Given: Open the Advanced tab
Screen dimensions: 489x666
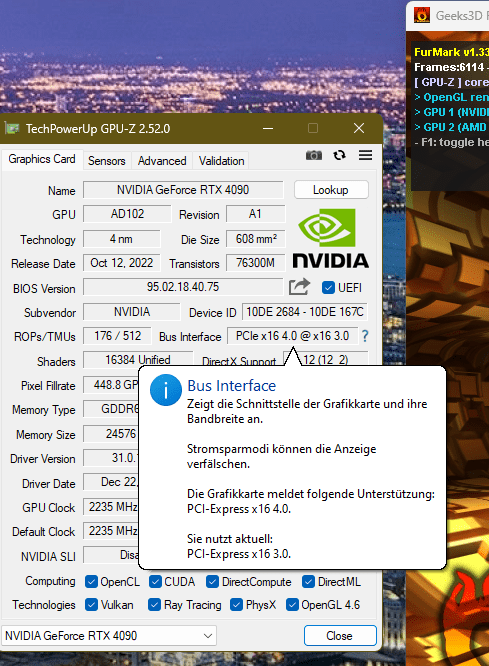Looking at the screenshot, I should pyautogui.click(x=162, y=161).
